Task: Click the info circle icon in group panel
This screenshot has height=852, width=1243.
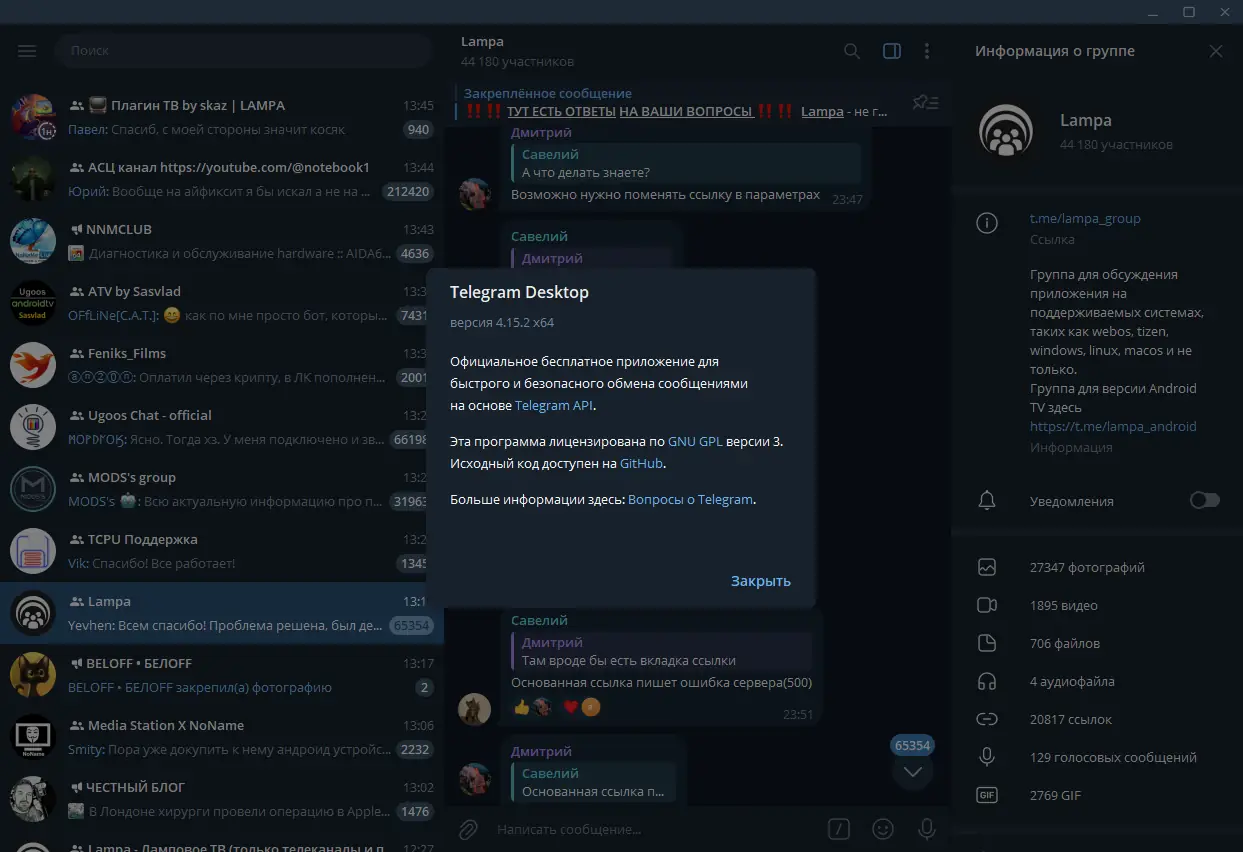Action: [987, 223]
